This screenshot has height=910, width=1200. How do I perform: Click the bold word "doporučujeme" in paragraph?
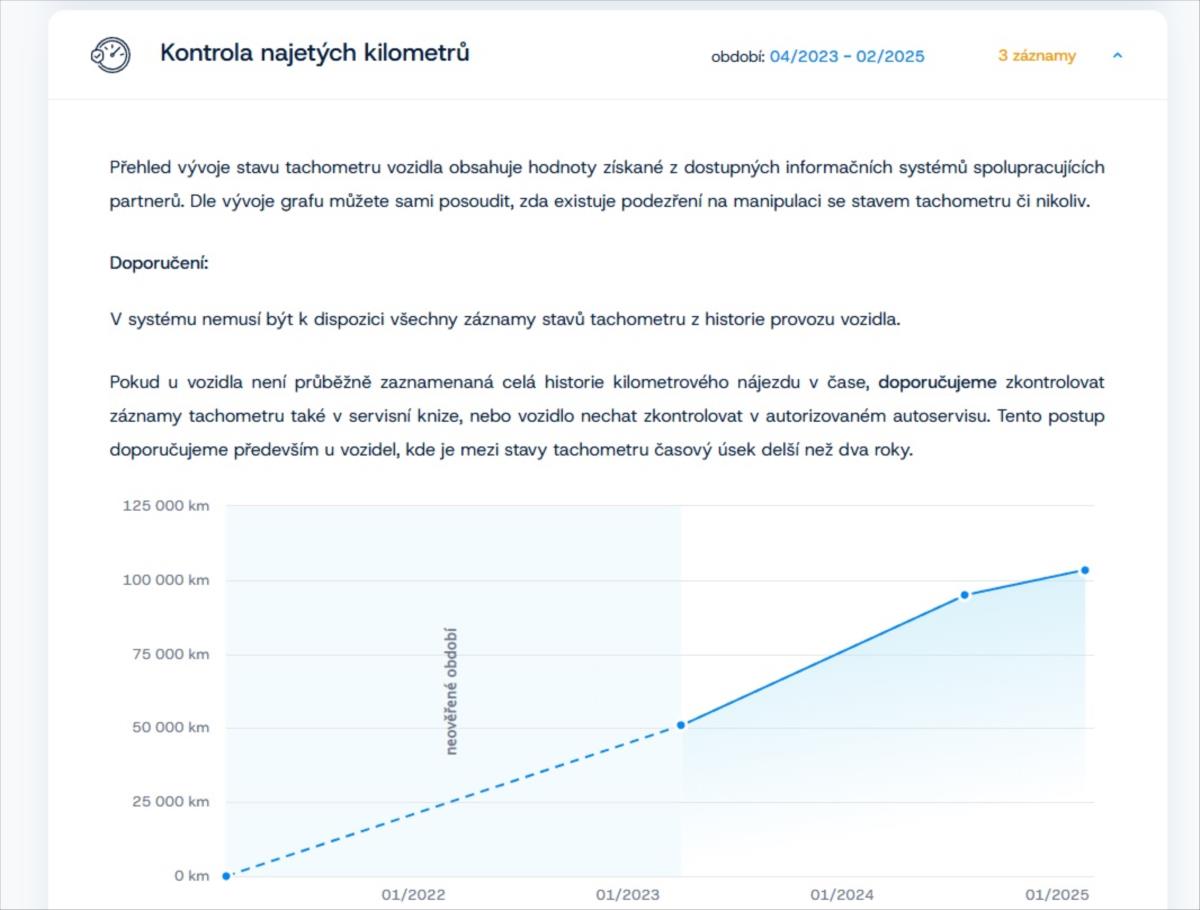[x=937, y=382]
